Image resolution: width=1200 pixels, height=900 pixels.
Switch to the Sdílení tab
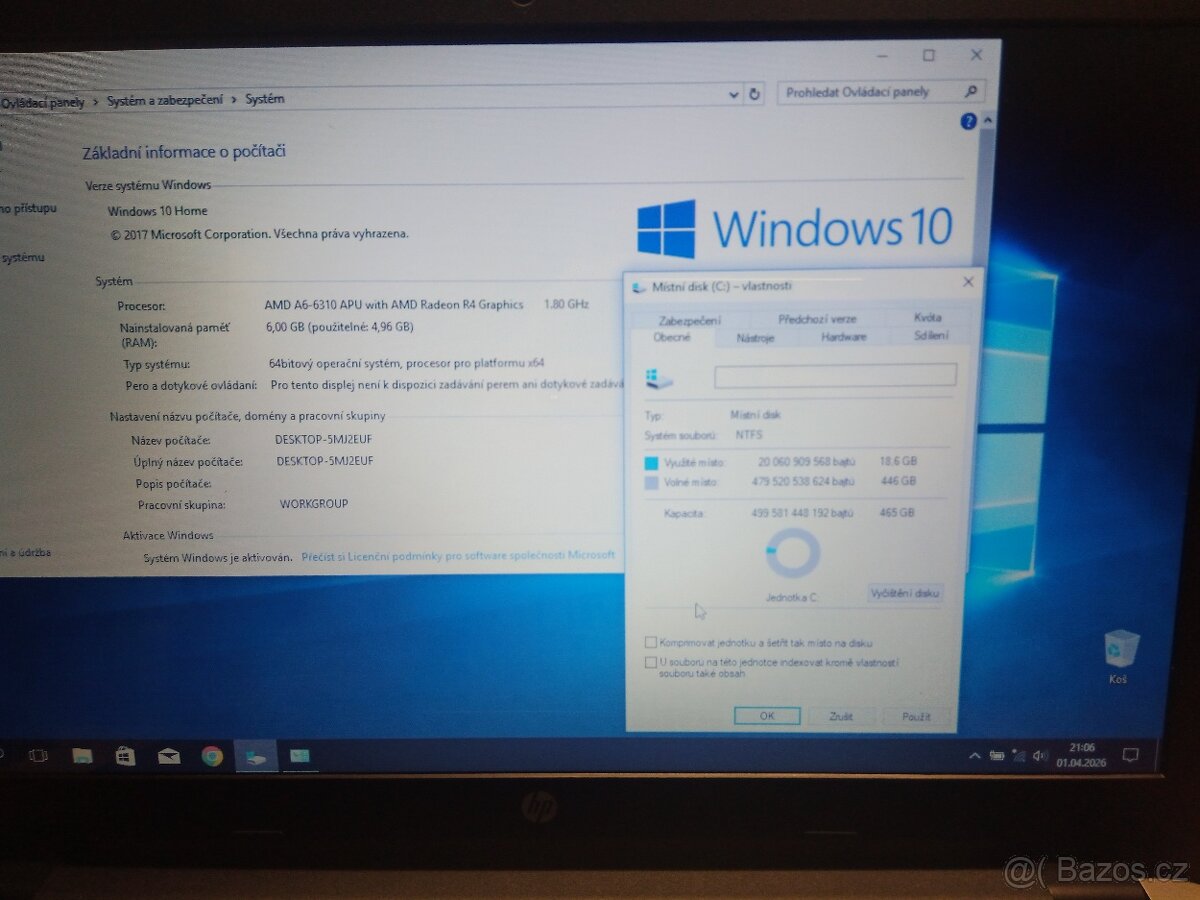pos(931,336)
